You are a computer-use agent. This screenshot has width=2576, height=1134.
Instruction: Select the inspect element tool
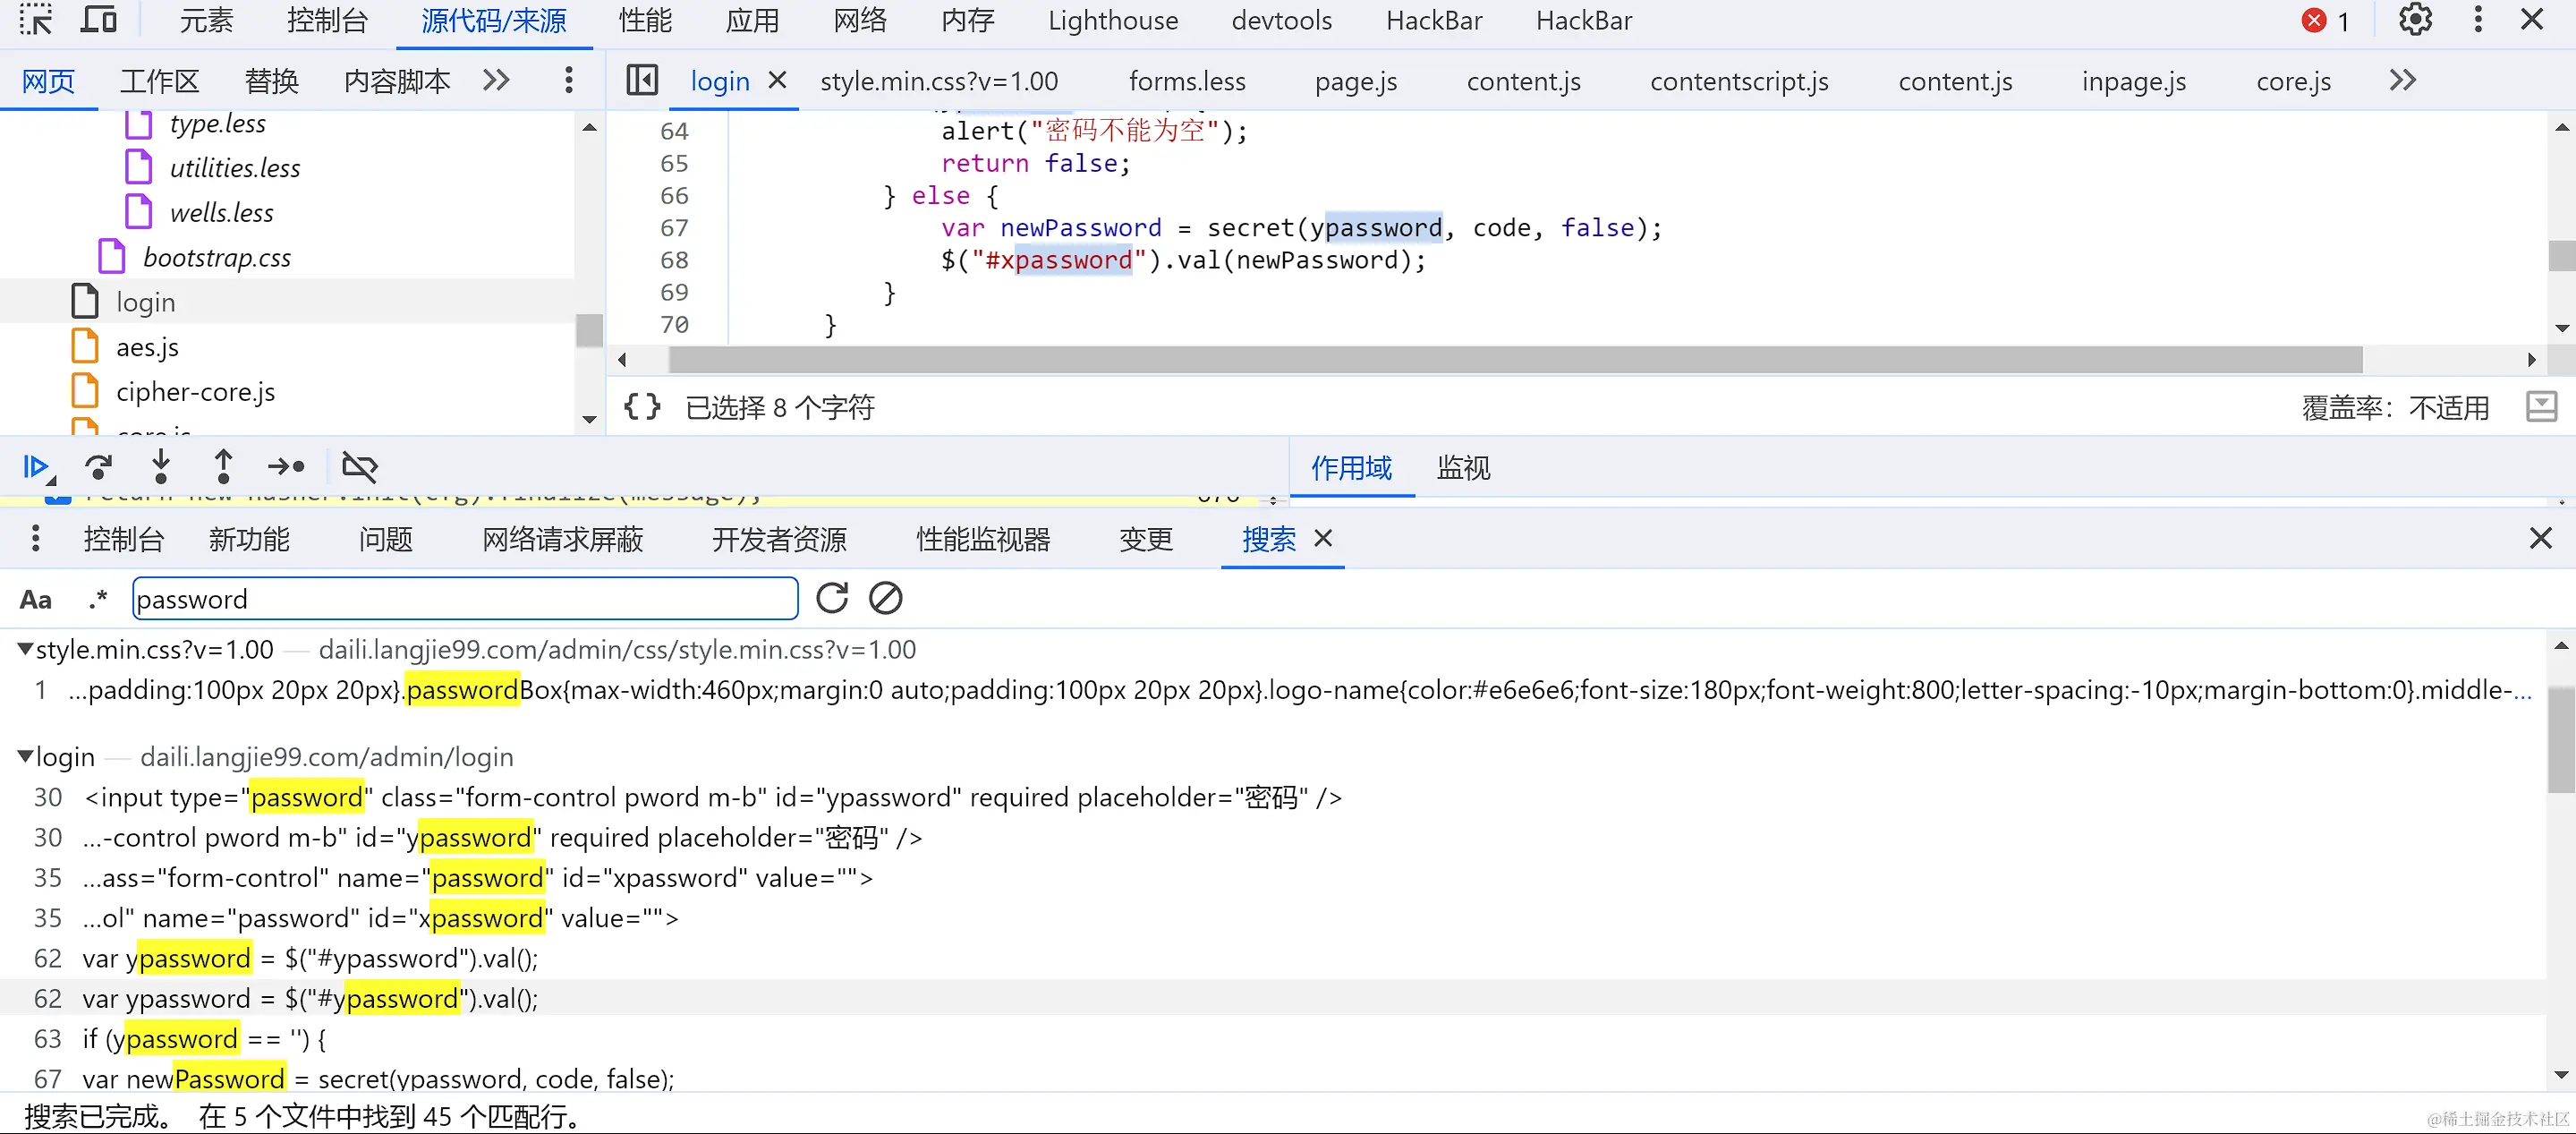36,20
